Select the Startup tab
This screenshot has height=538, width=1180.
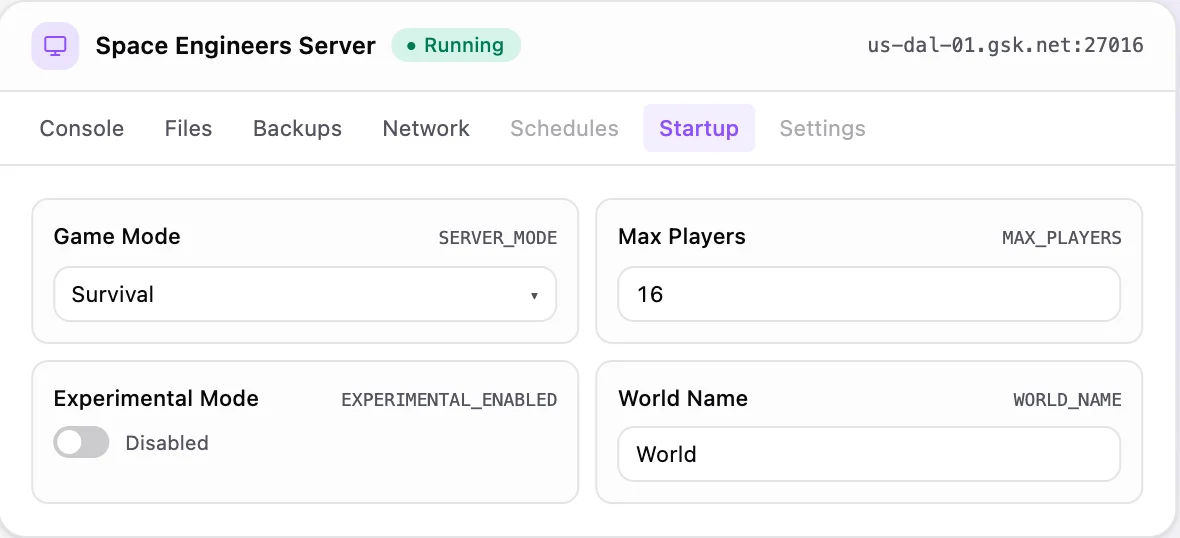click(699, 129)
